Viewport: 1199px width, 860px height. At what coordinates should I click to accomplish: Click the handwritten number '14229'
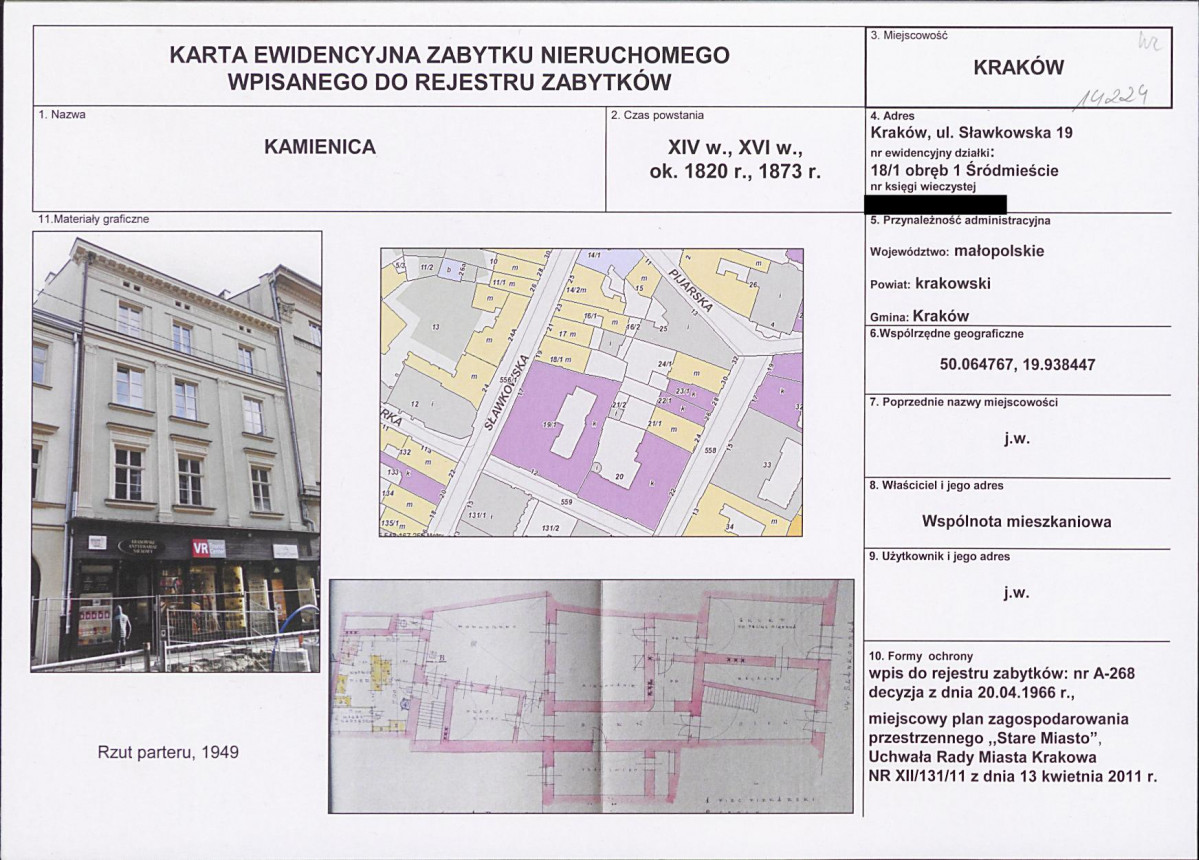point(1114,94)
